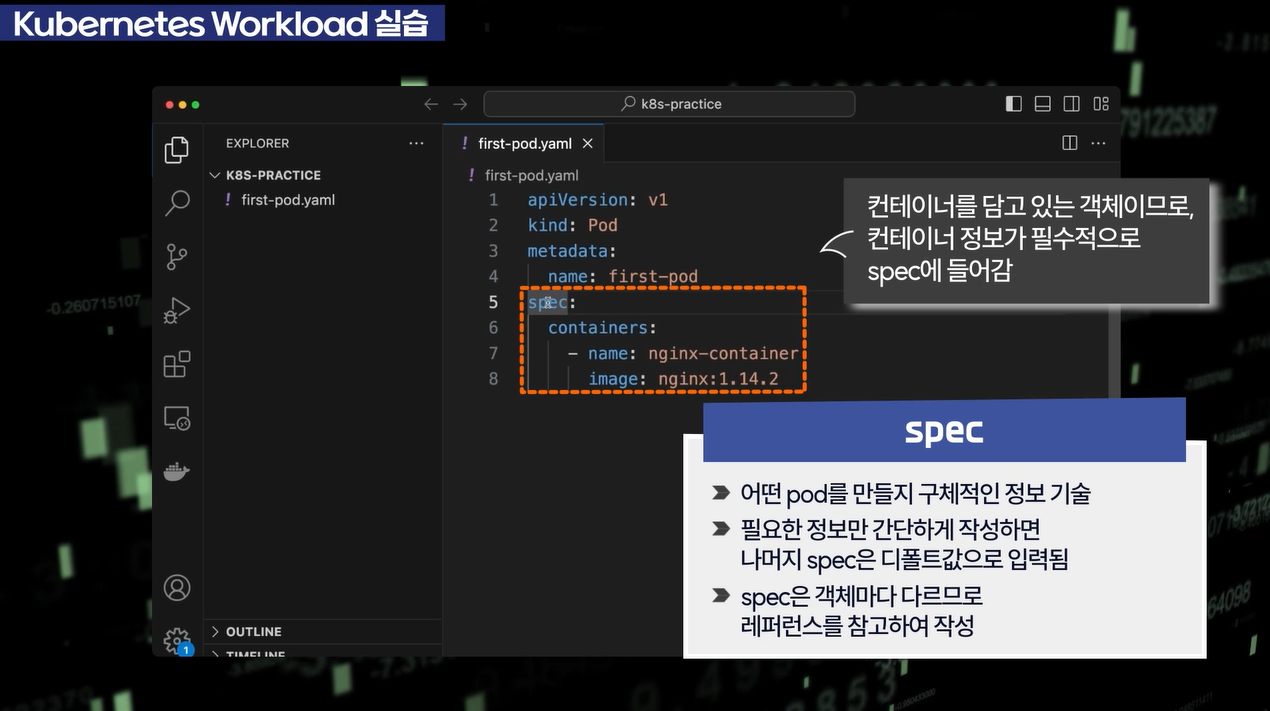The height and width of the screenshot is (711, 1270).
Task: Open the Remote Explorer view
Action: [177, 419]
